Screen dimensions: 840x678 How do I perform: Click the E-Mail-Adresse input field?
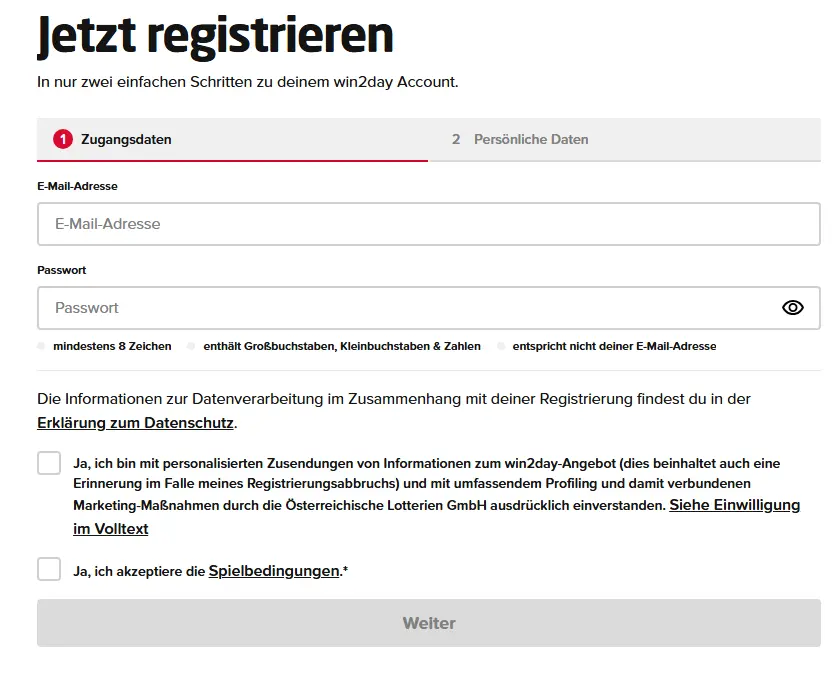[428, 223]
